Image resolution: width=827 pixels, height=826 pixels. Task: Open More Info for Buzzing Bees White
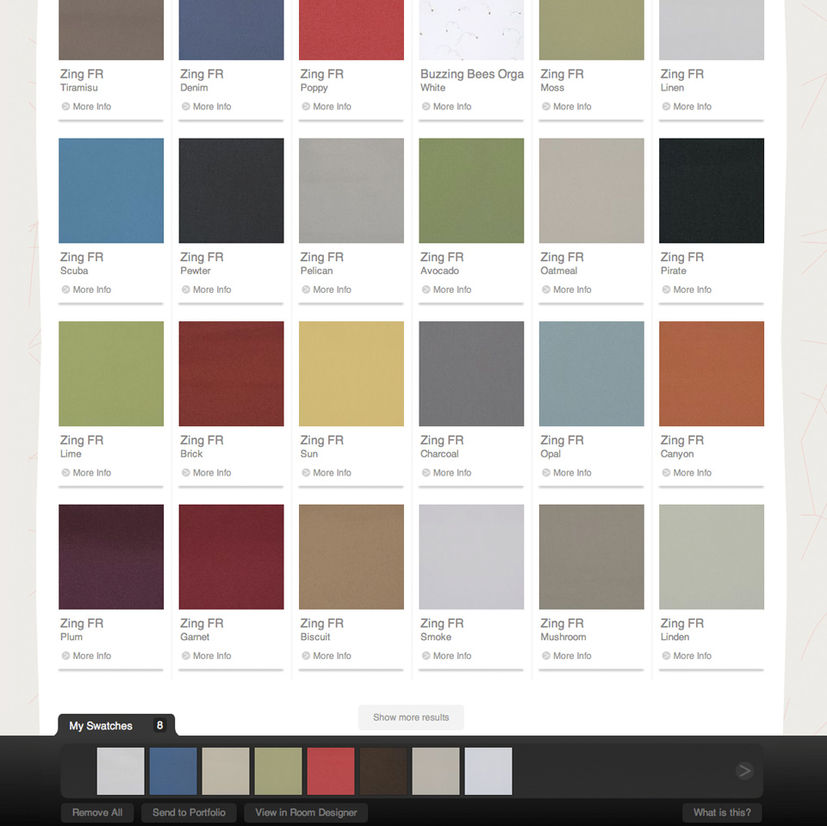click(x=451, y=107)
